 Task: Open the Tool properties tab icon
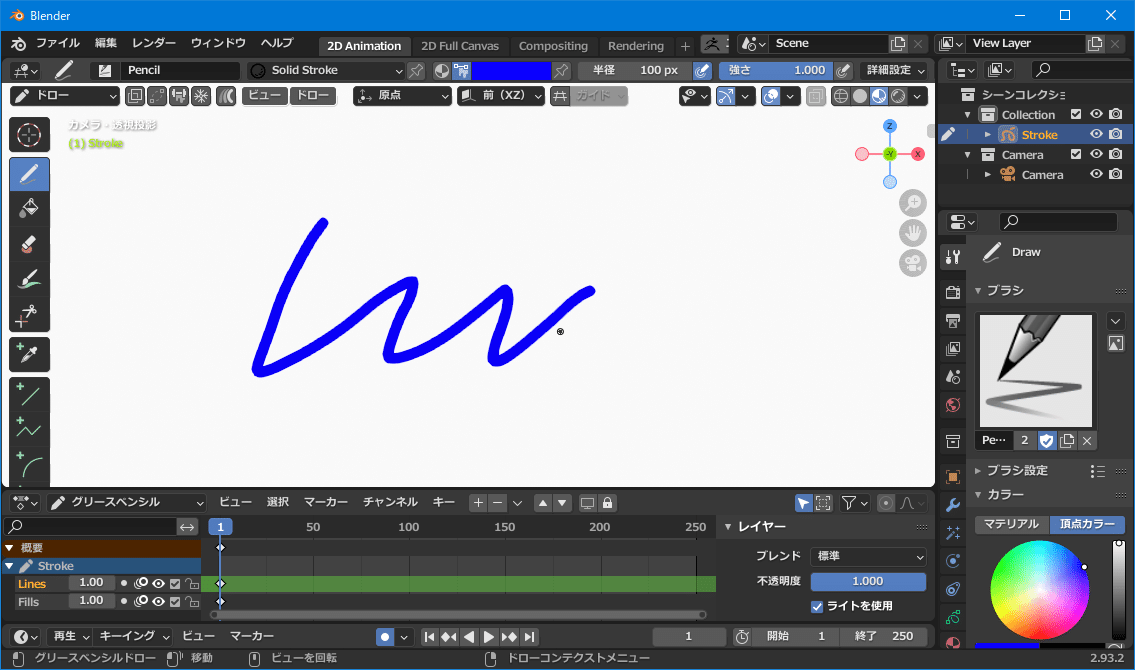coord(953,256)
